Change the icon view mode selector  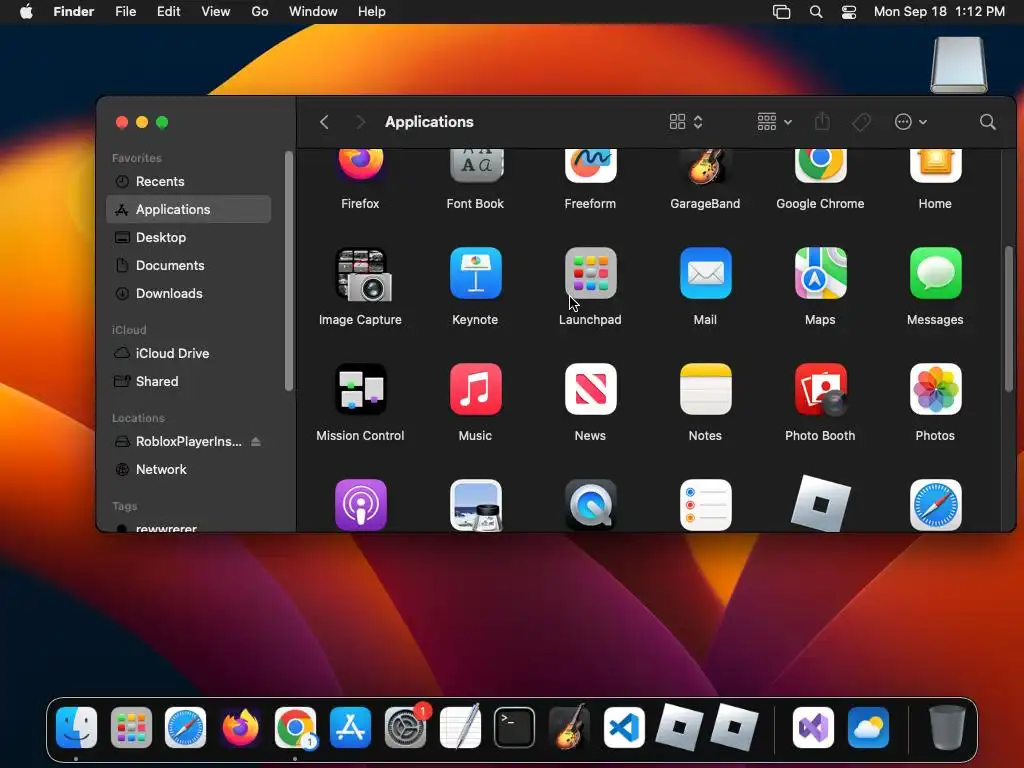686,122
